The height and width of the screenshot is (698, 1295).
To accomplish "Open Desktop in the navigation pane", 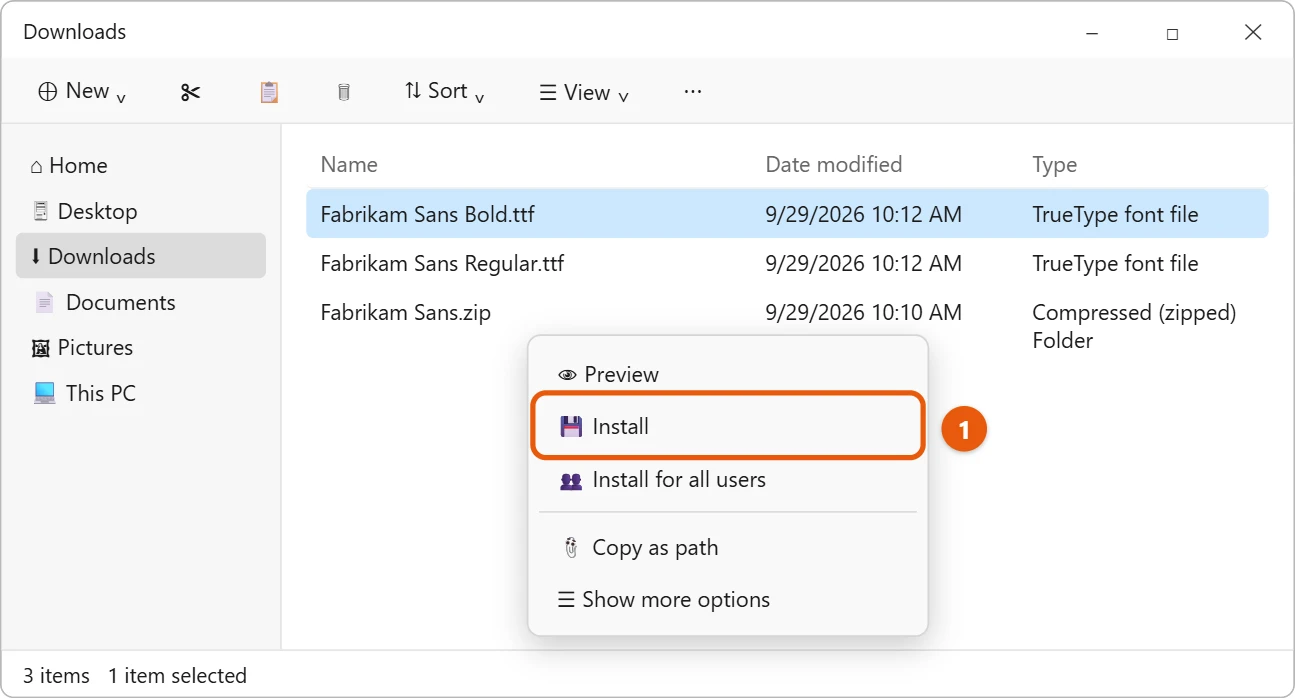I will pos(141,211).
